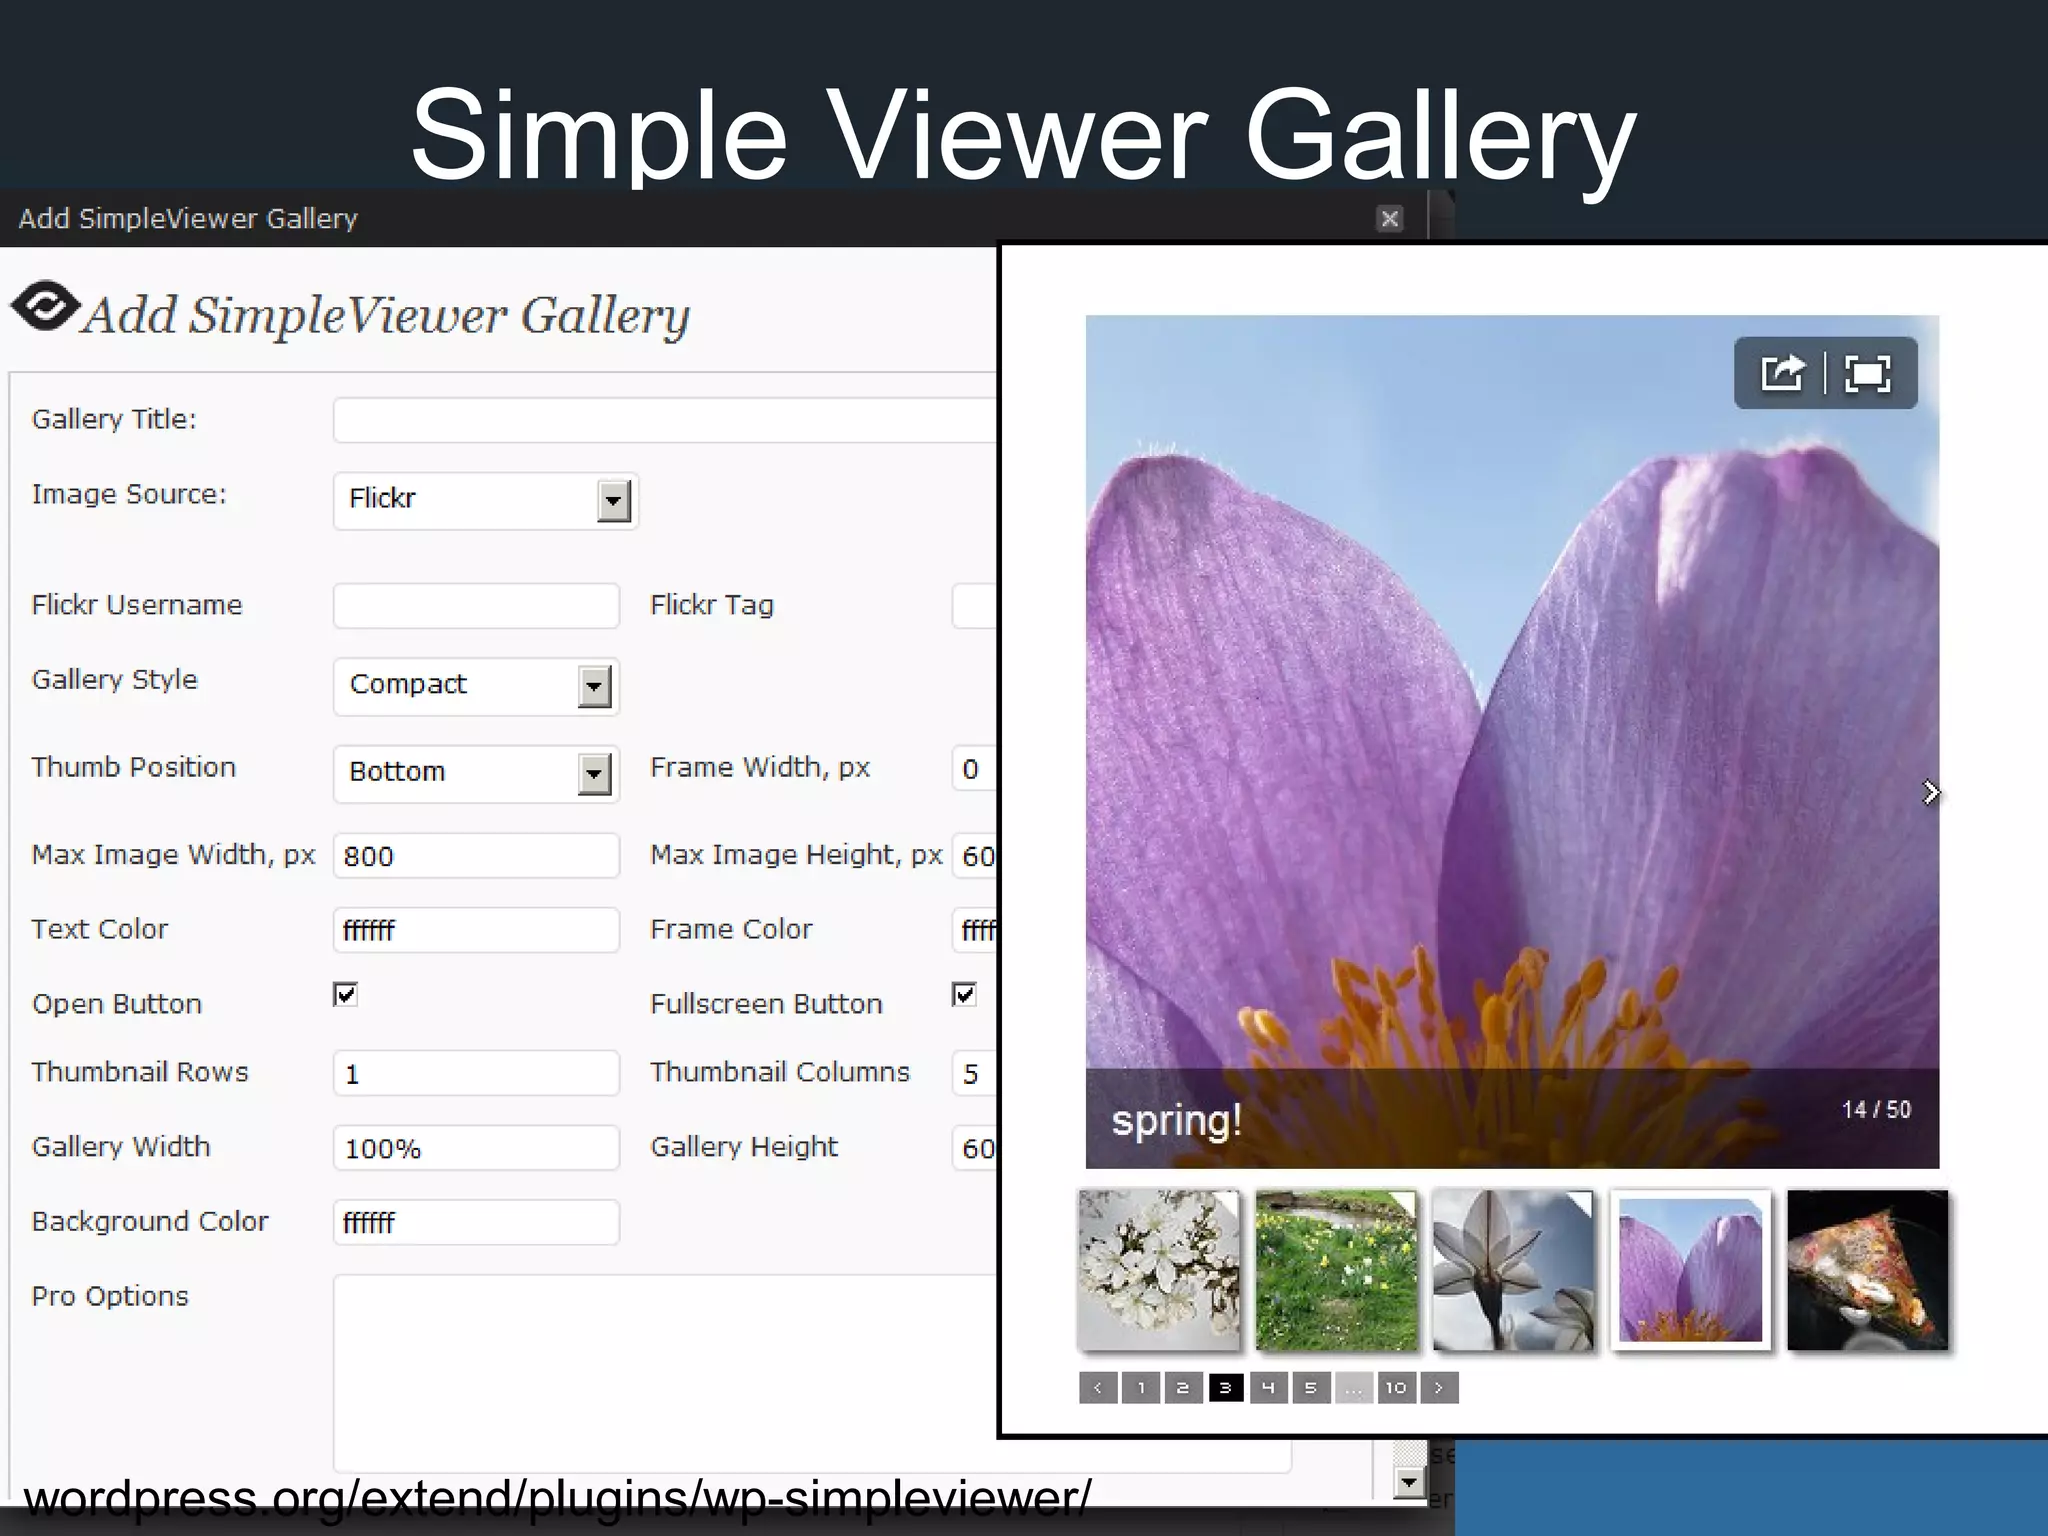Screen dimensions: 2048x1536
Task: Click the Frame Width field
Action: coord(975,769)
